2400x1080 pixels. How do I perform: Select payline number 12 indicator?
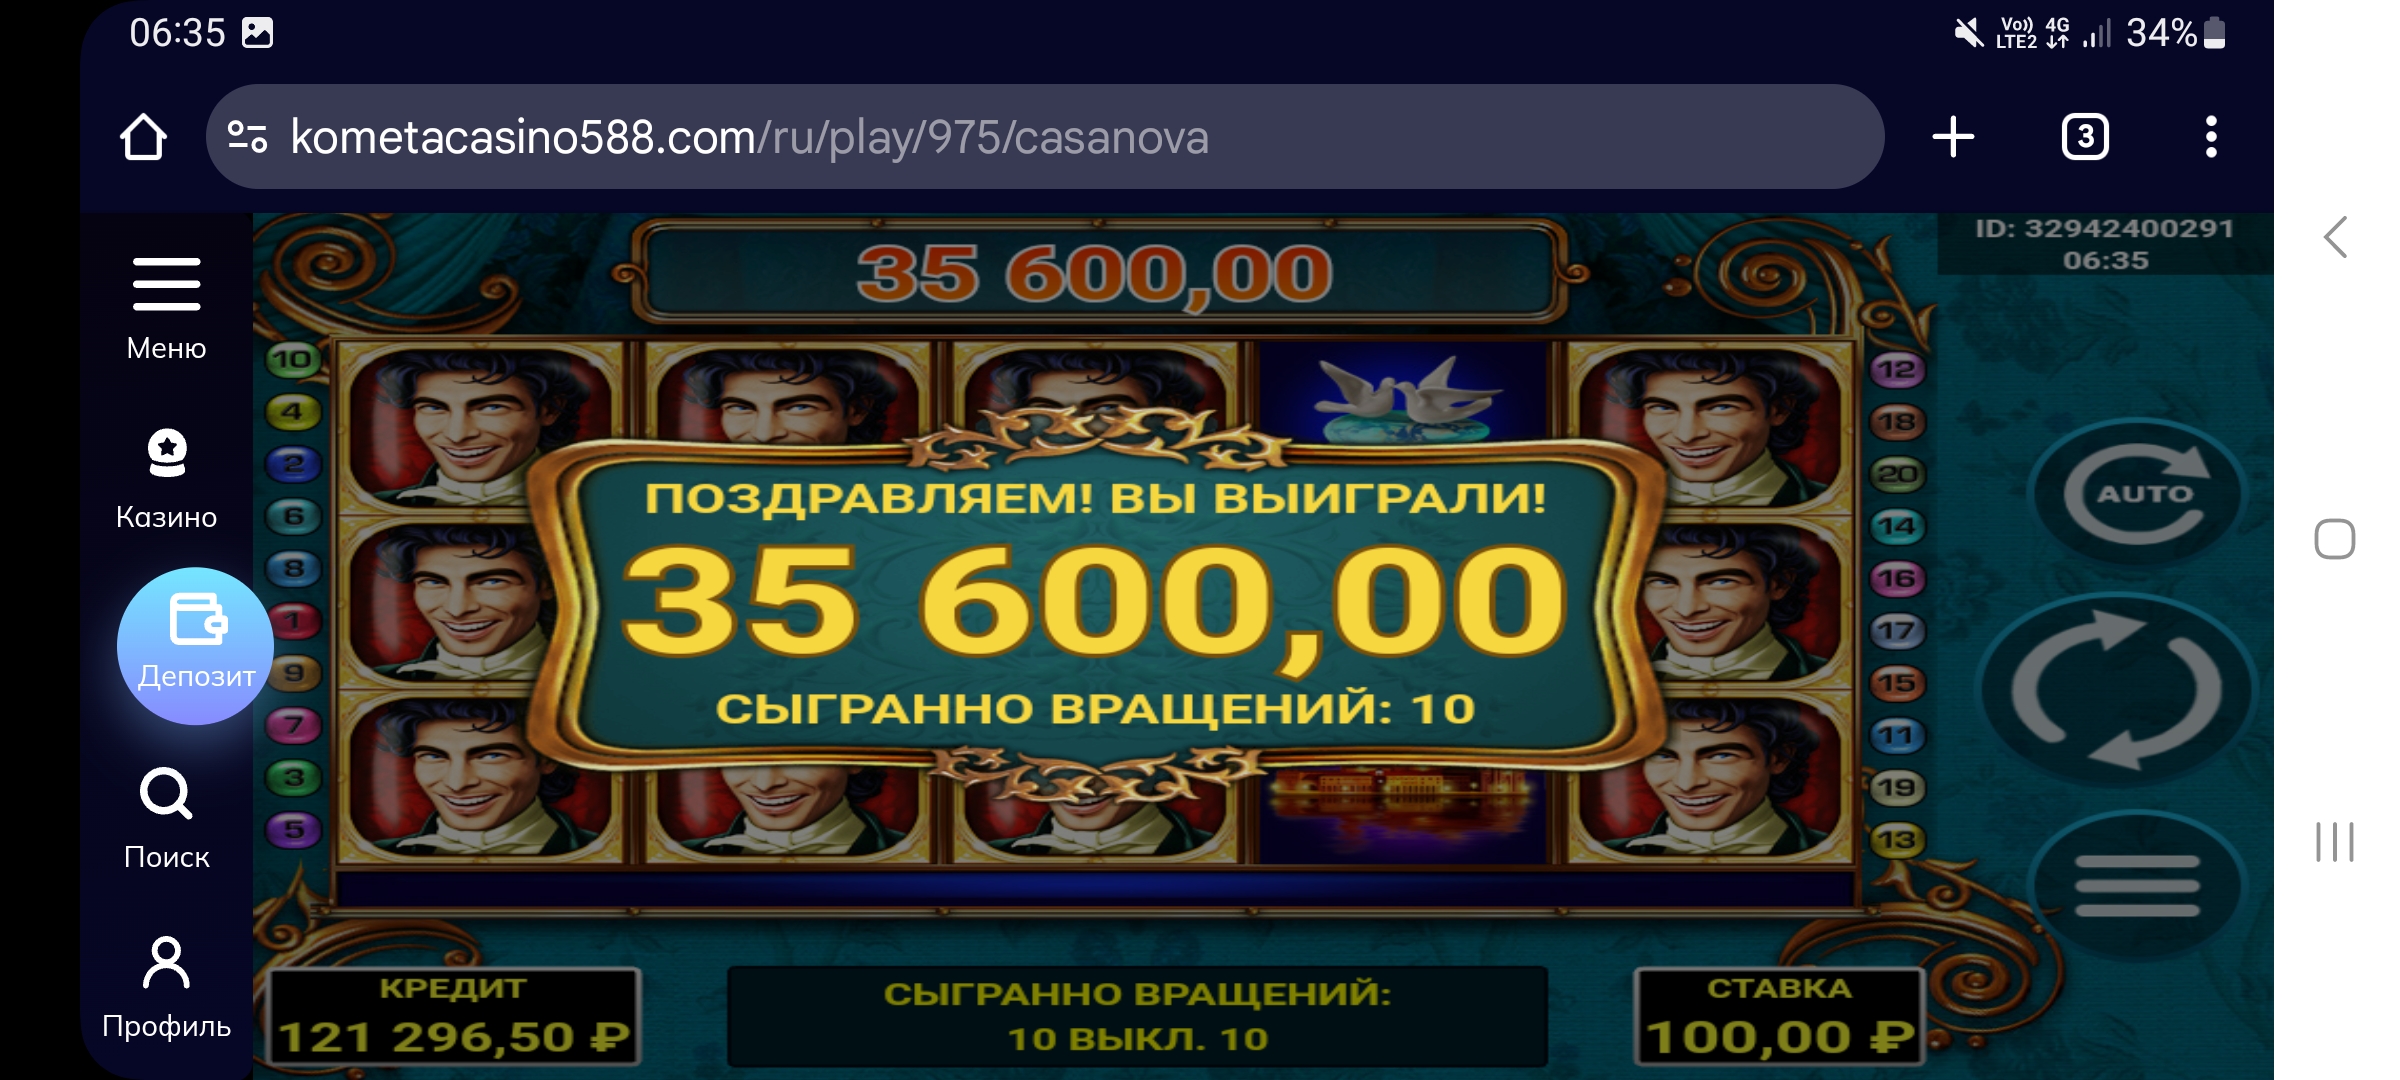click(x=1896, y=370)
